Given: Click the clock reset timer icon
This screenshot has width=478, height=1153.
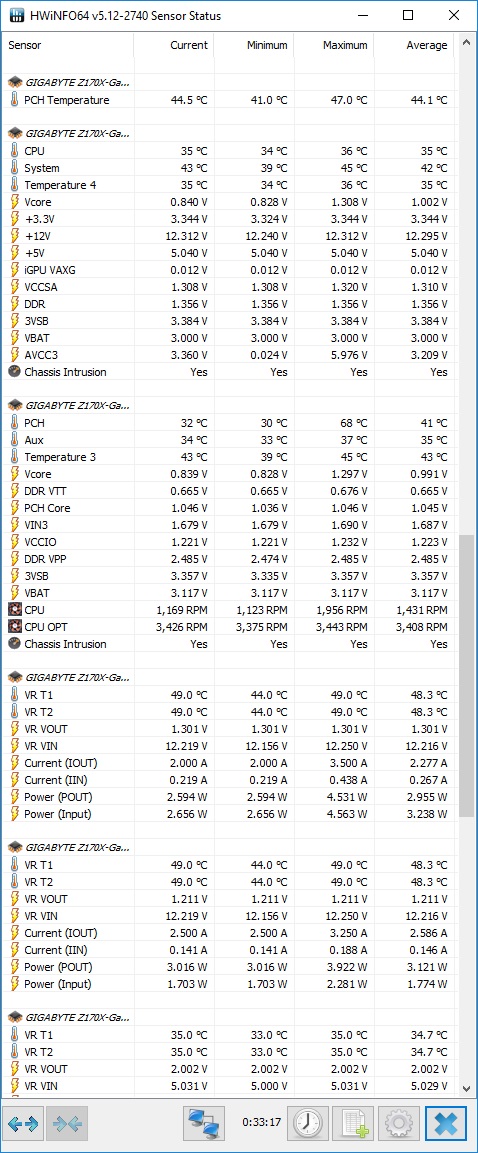Looking at the screenshot, I should (x=307, y=1124).
